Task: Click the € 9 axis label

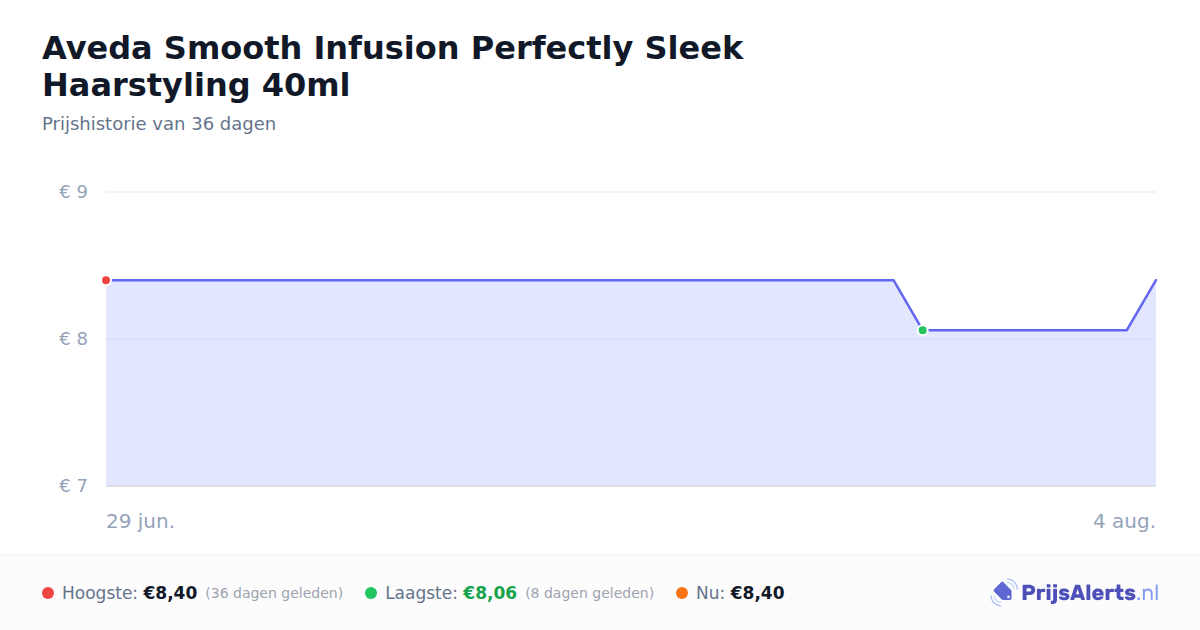Action: 73,192
